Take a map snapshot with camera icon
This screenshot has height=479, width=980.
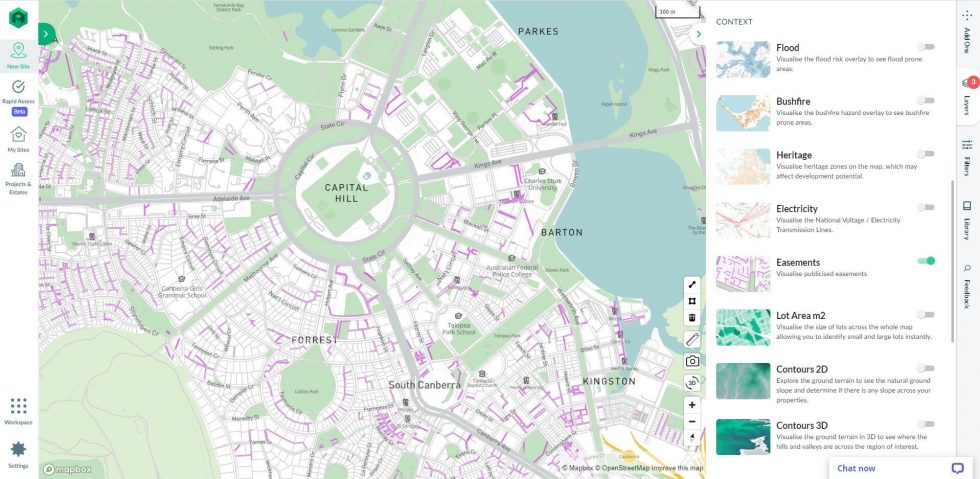coord(692,361)
